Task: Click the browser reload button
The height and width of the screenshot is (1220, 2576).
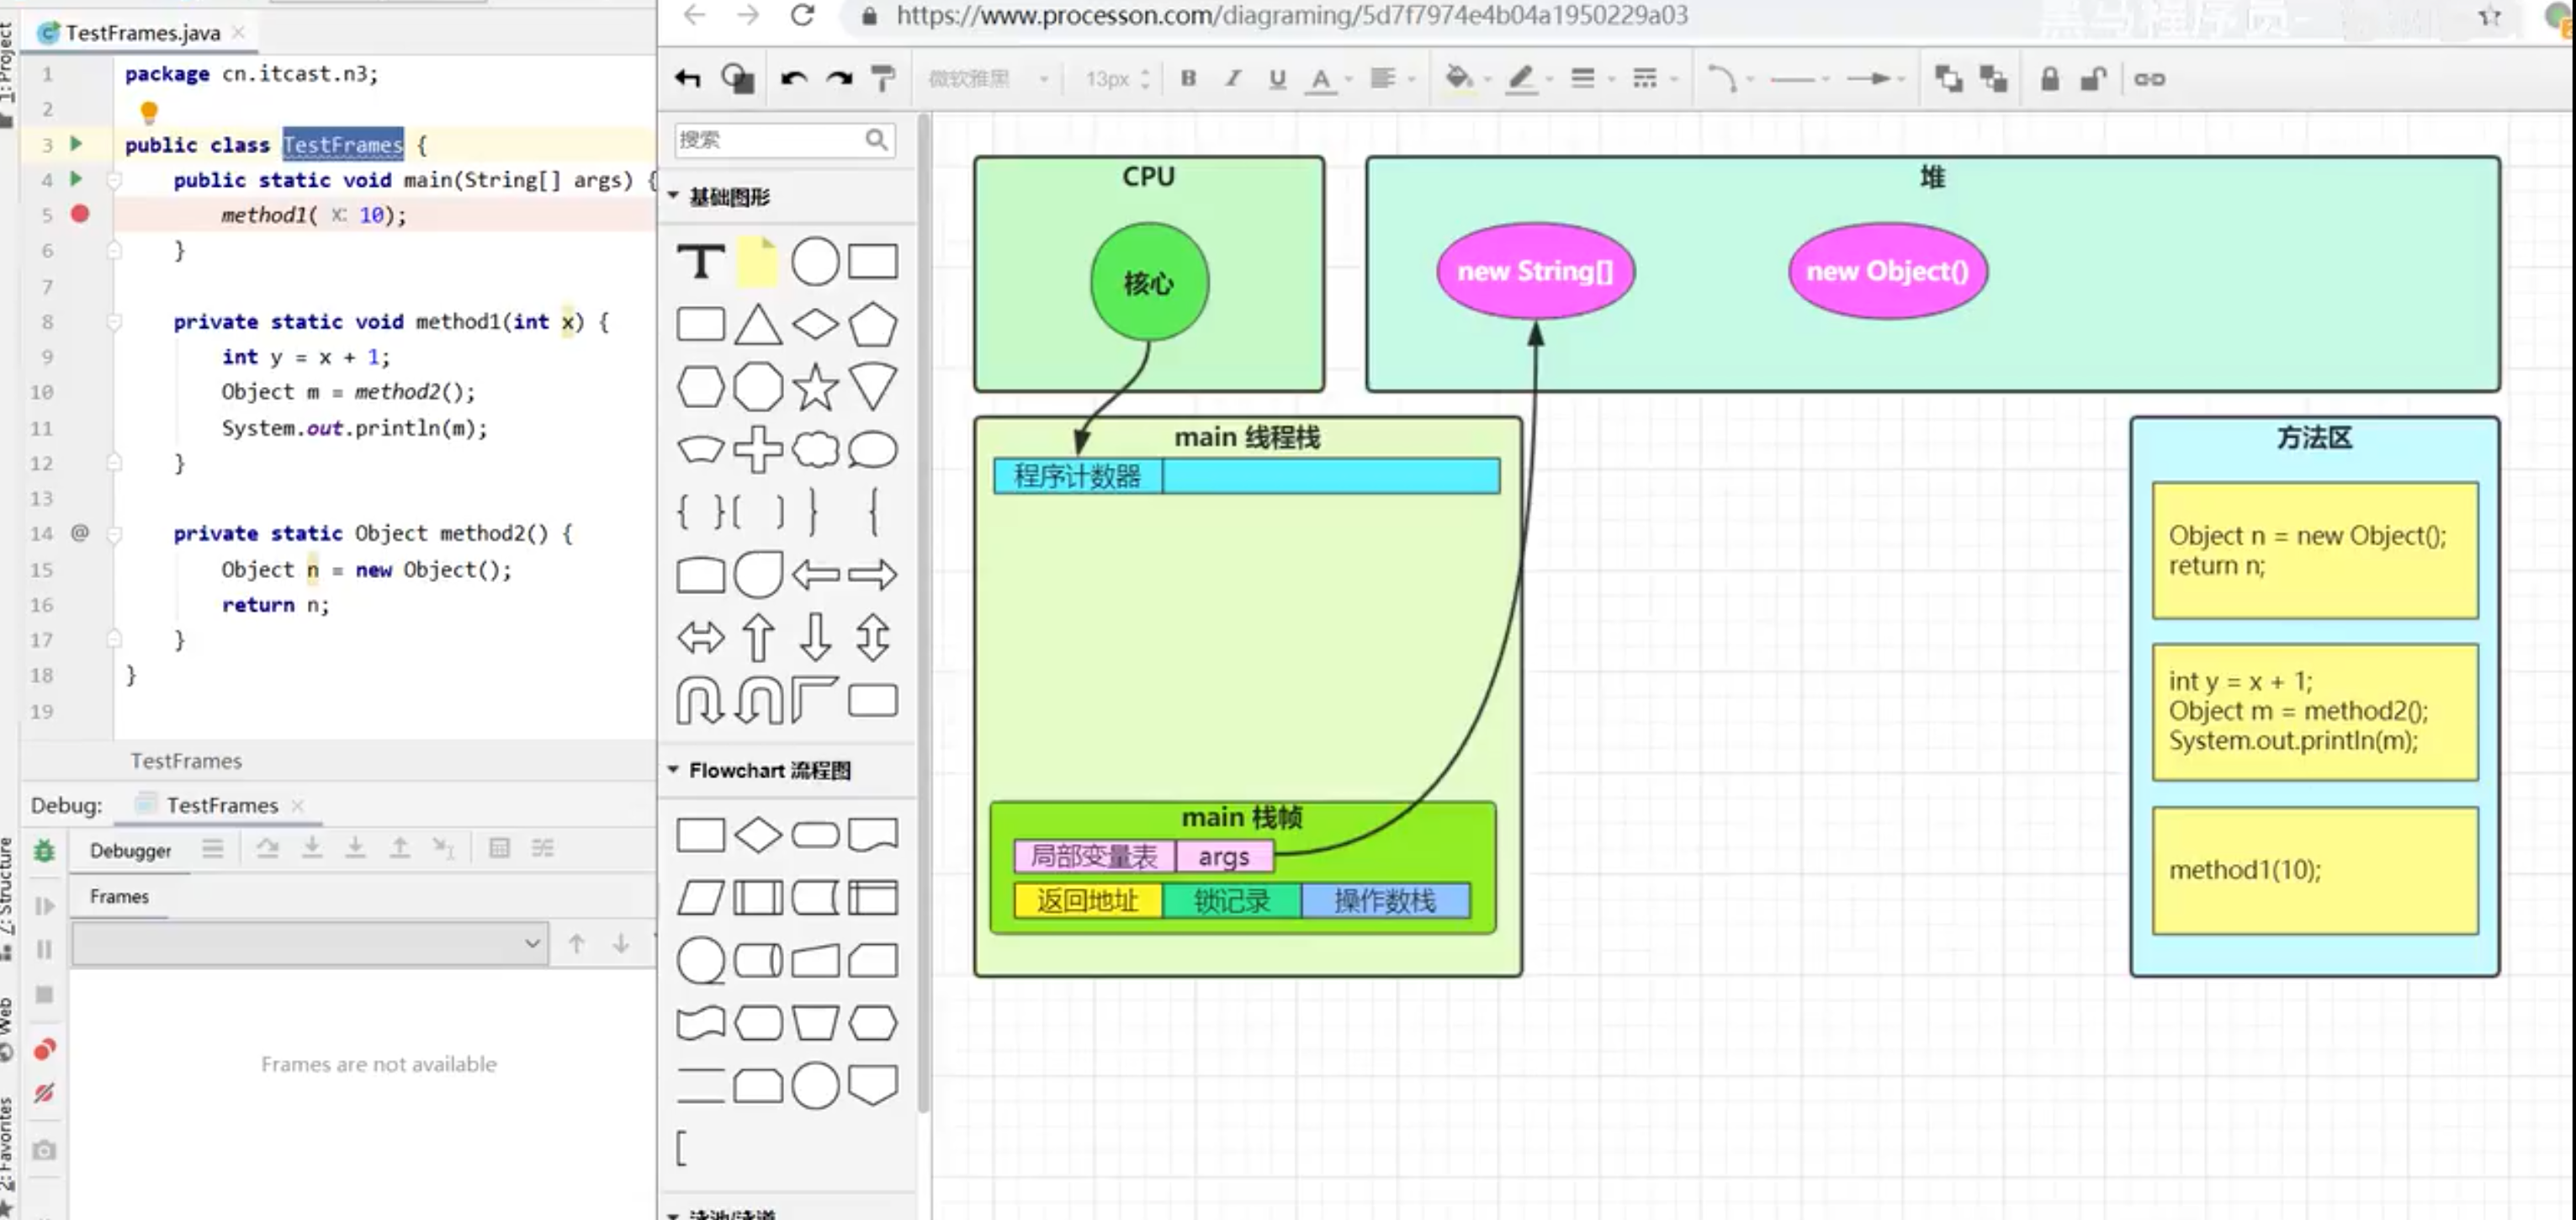Action: click(x=802, y=15)
